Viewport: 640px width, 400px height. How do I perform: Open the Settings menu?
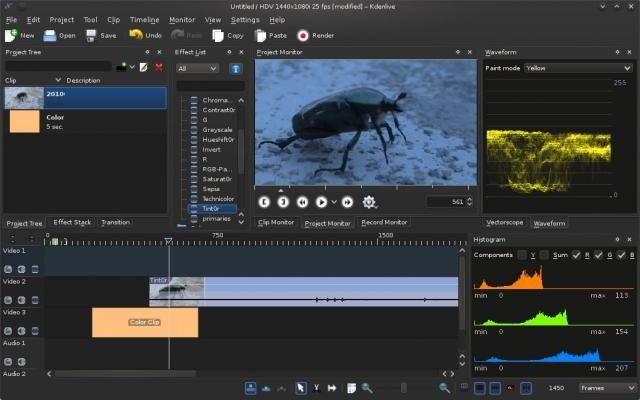[x=245, y=20]
